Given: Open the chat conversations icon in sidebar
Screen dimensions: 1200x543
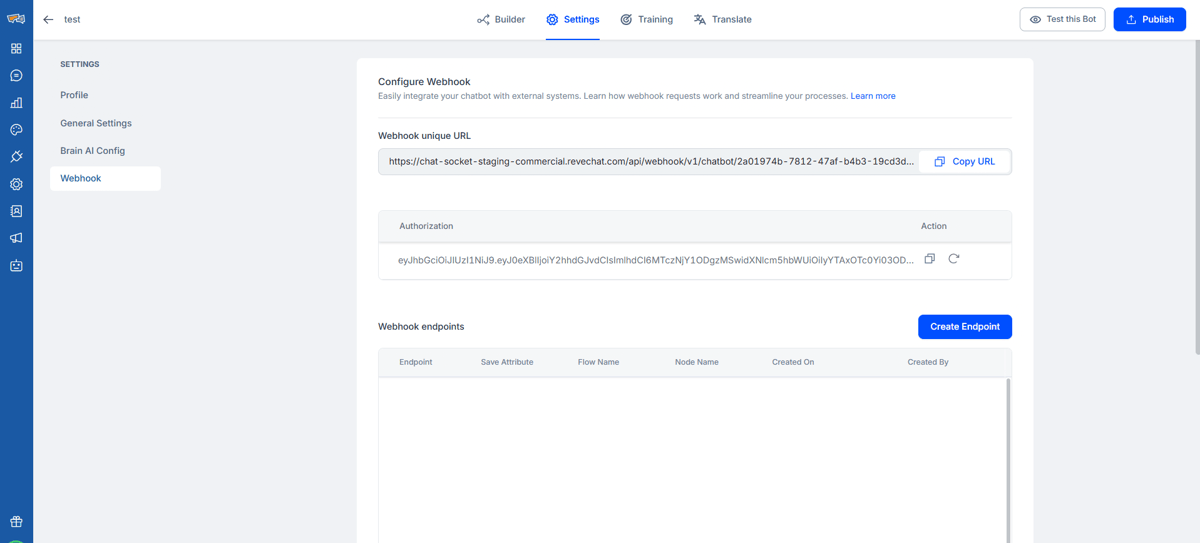Looking at the screenshot, I should pos(16,75).
